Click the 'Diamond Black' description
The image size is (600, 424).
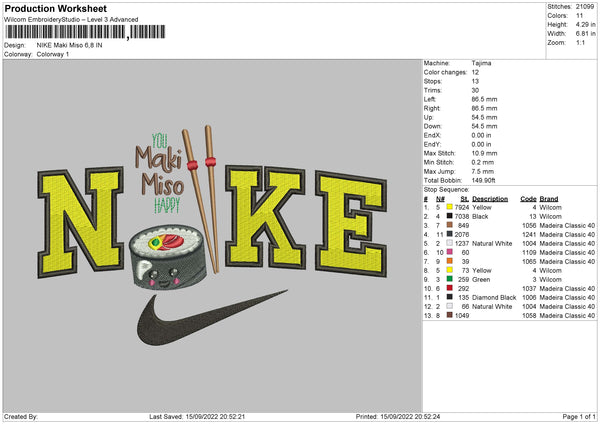(494, 297)
